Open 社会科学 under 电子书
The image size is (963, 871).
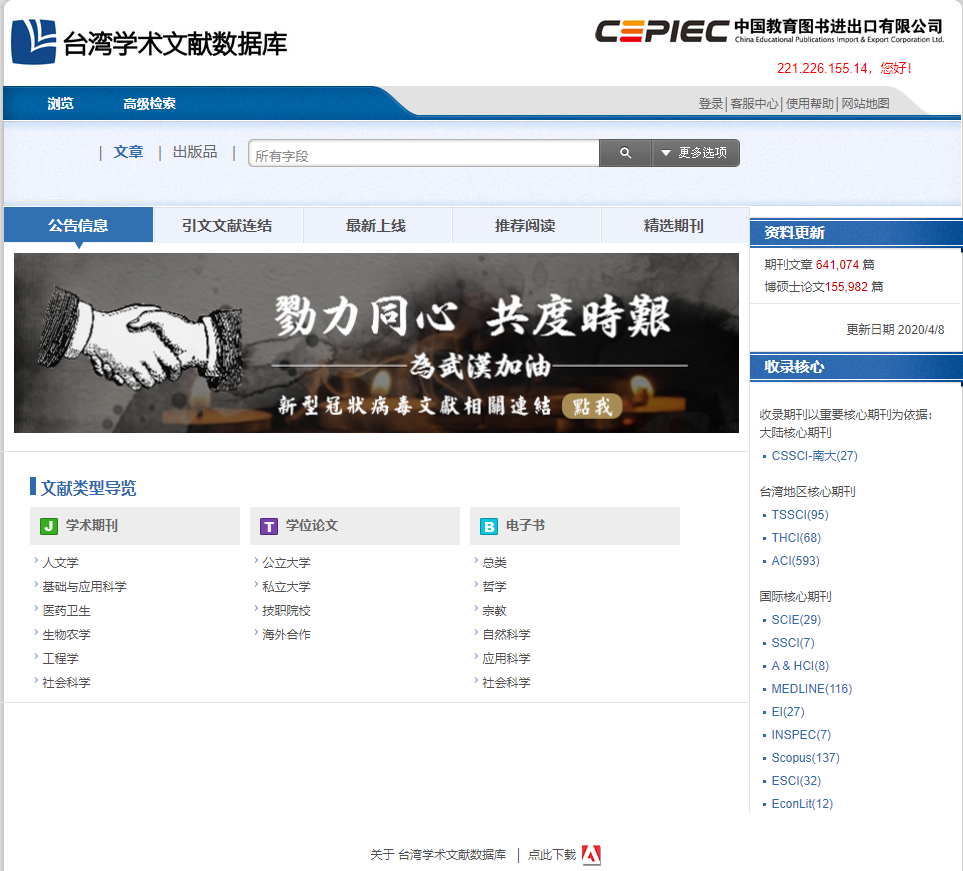506,682
